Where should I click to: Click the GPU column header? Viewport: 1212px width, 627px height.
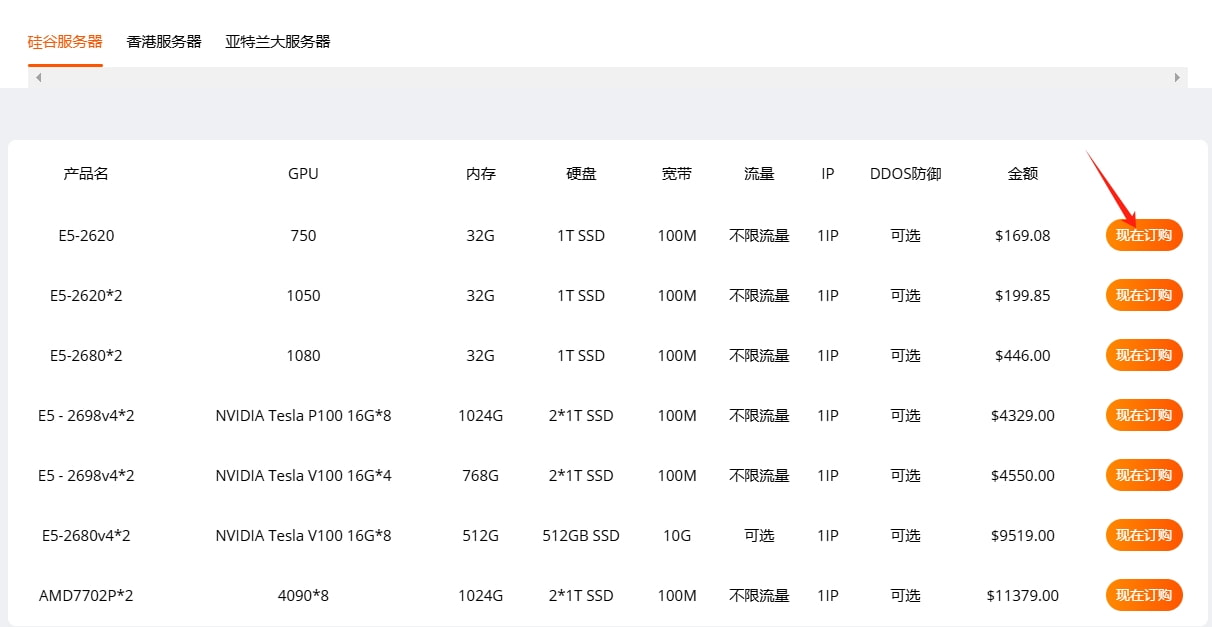click(x=303, y=174)
